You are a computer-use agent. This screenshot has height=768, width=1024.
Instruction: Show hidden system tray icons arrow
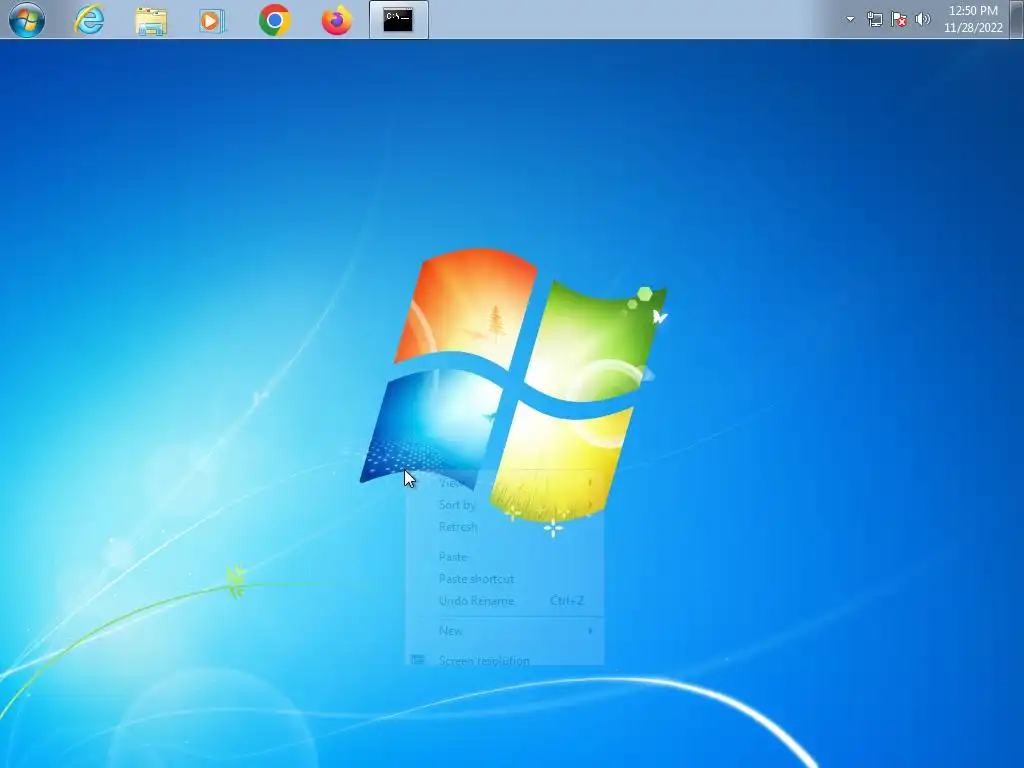(x=850, y=19)
